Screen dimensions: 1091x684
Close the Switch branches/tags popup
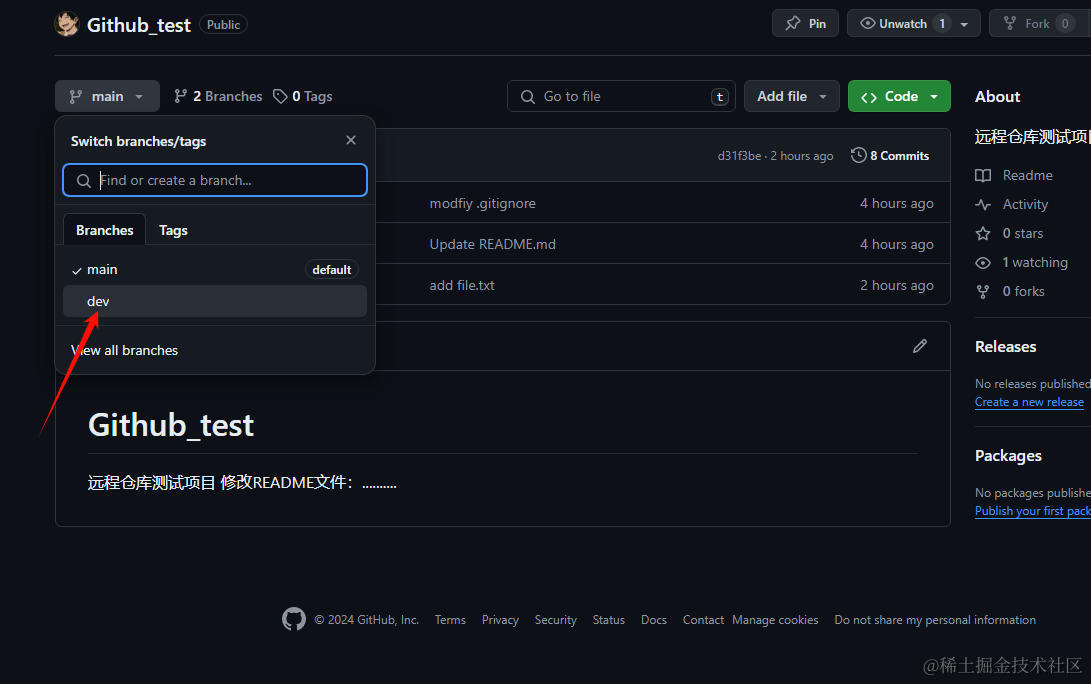pyautogui.click(x=351, y=140)
